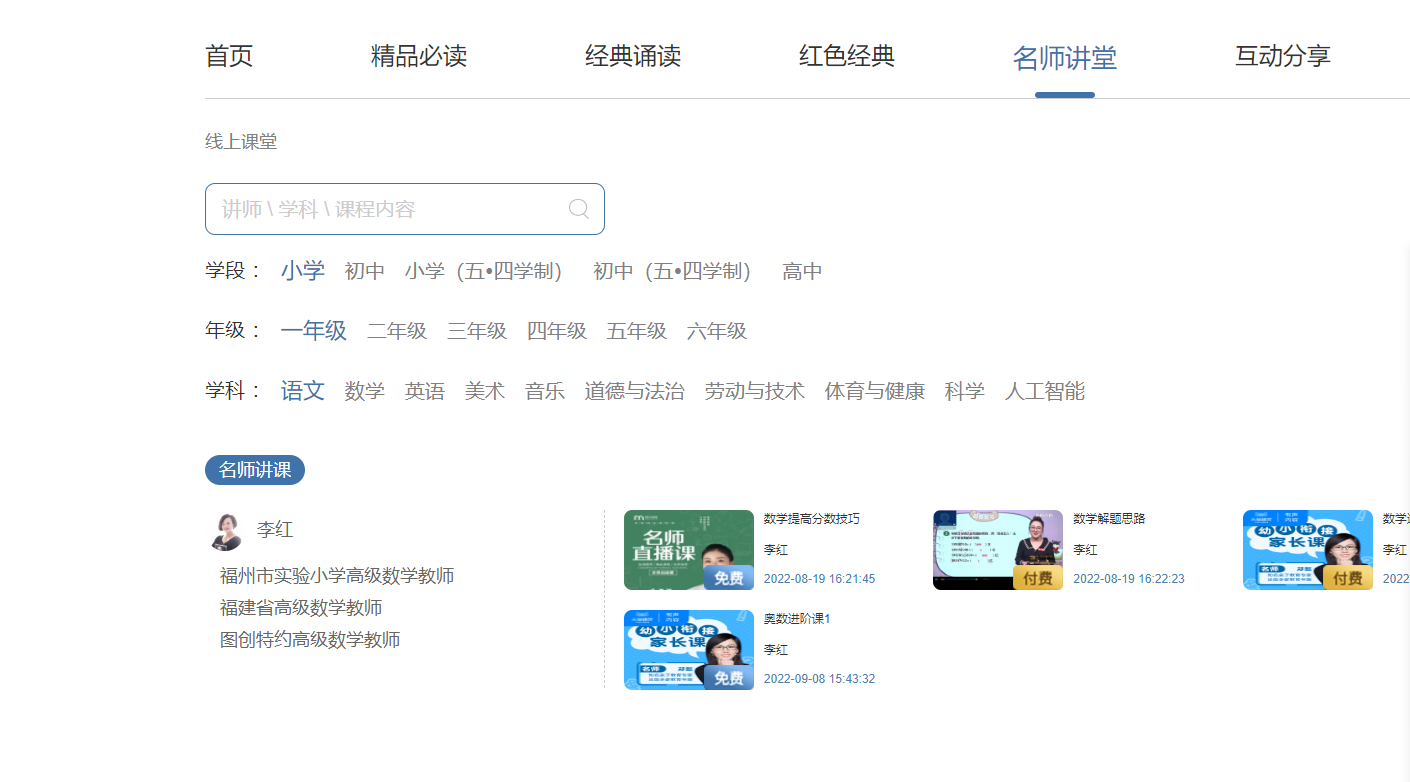The image size is (1410, 782).
Task: Open the partially visible third course thumbnail
Action: (1308, 550)
